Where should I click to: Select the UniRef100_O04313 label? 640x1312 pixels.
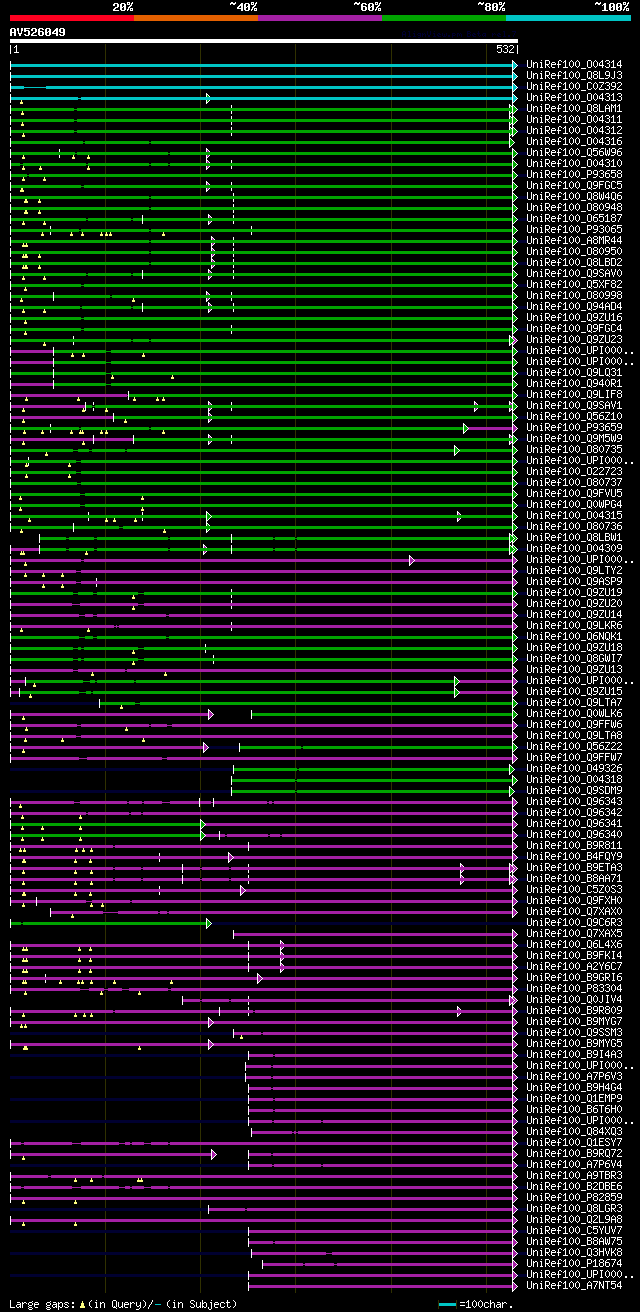pyautogui.click(x=574, y=98)
